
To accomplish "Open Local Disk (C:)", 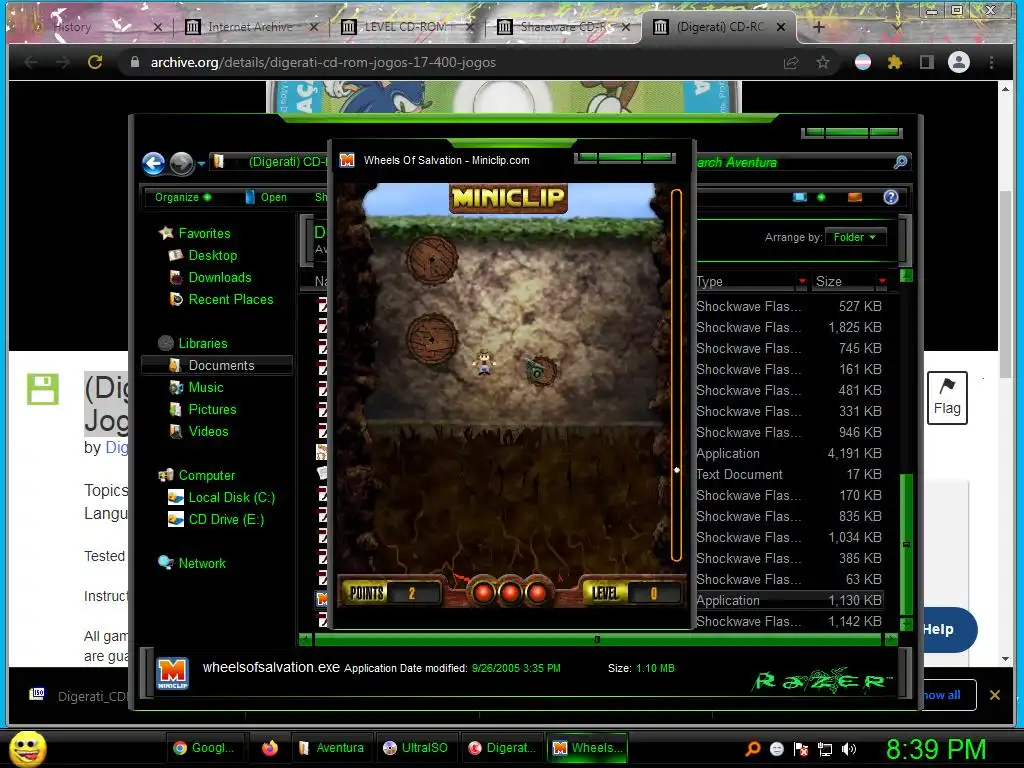I will [x=221, y=498].
